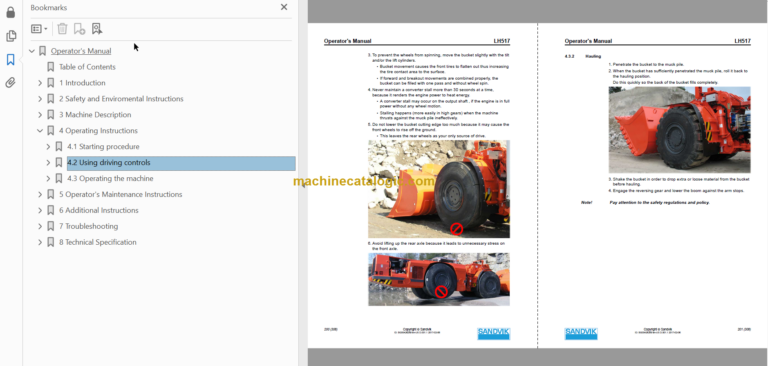This screenshot has height=366, width=768.
Task: Open the 7 Troubleshooting bookmark
Action: [89, 226]
